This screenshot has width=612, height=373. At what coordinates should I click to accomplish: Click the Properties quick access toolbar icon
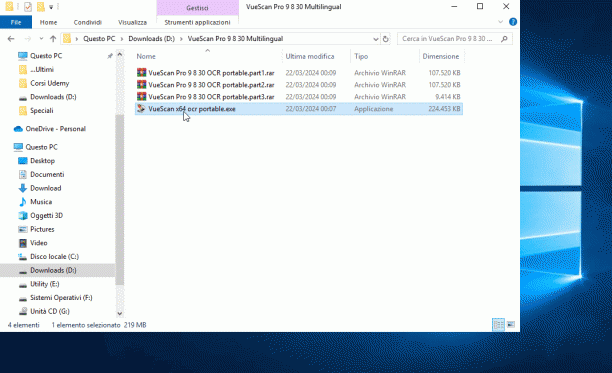(28, 7)
